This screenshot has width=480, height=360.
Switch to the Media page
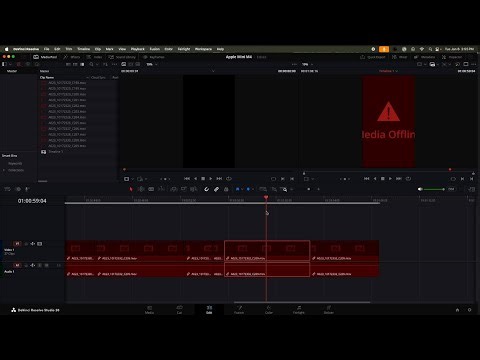tap(149, 309)
